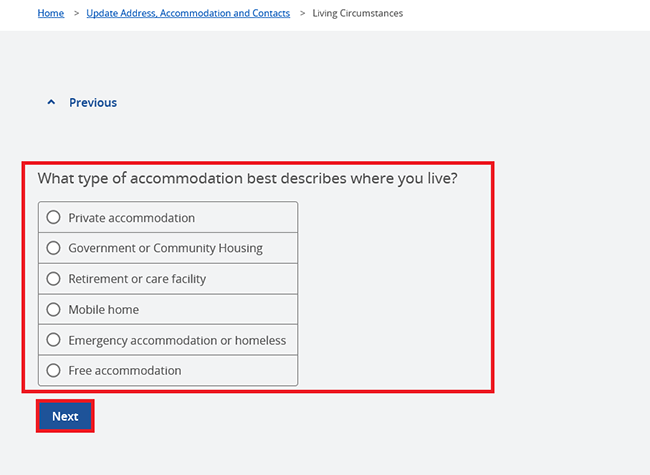Select the Private accommodation radio button
This screenshot has width=650, height=475.
[x=54, y=218]
